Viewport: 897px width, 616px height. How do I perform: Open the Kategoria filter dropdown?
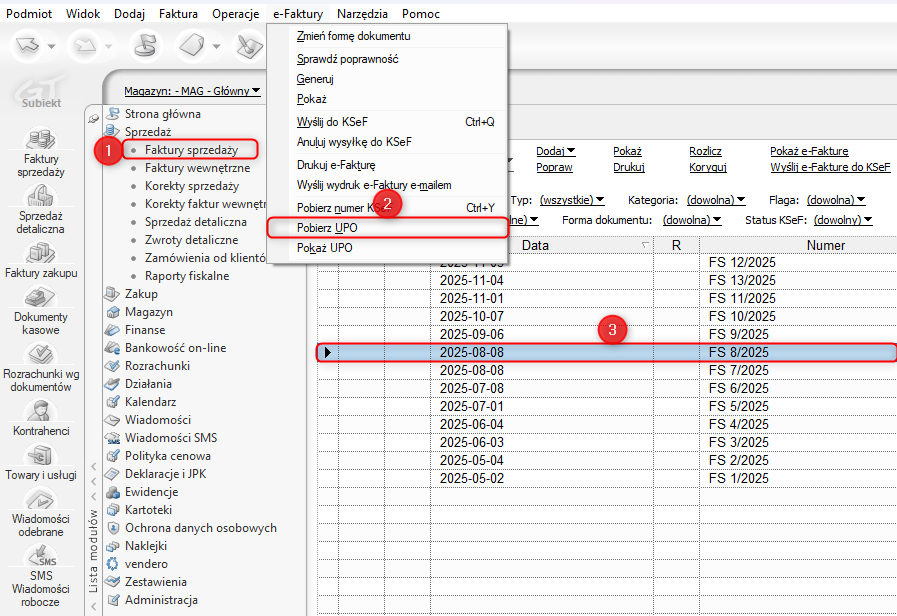714,200
